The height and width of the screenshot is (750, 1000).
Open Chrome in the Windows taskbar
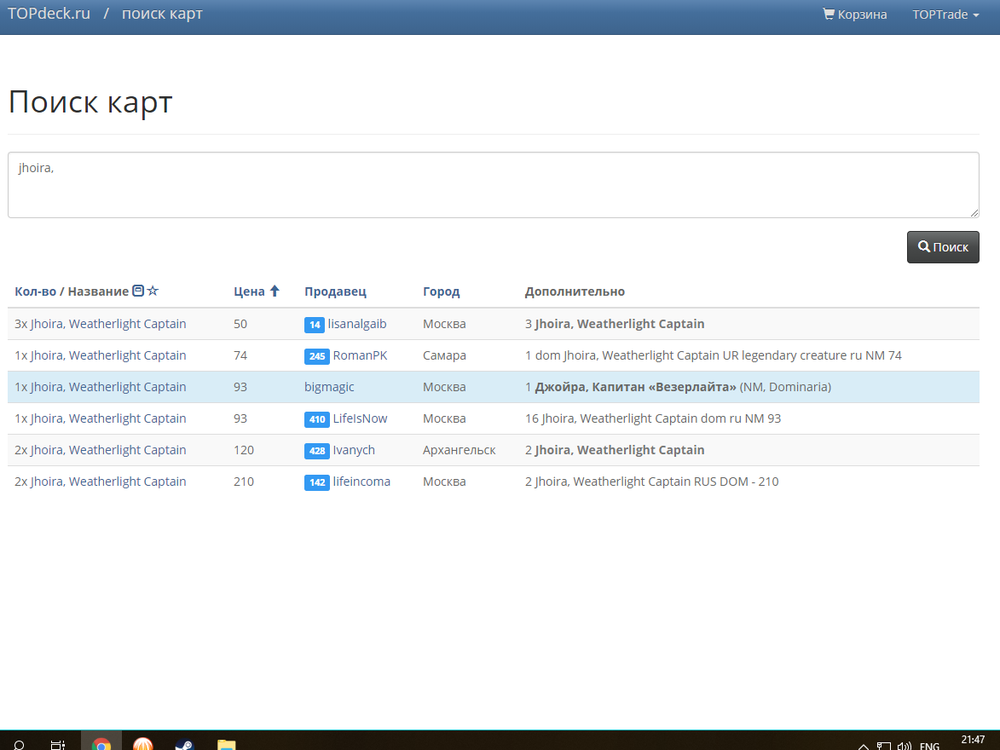click(x=101, y=744)
